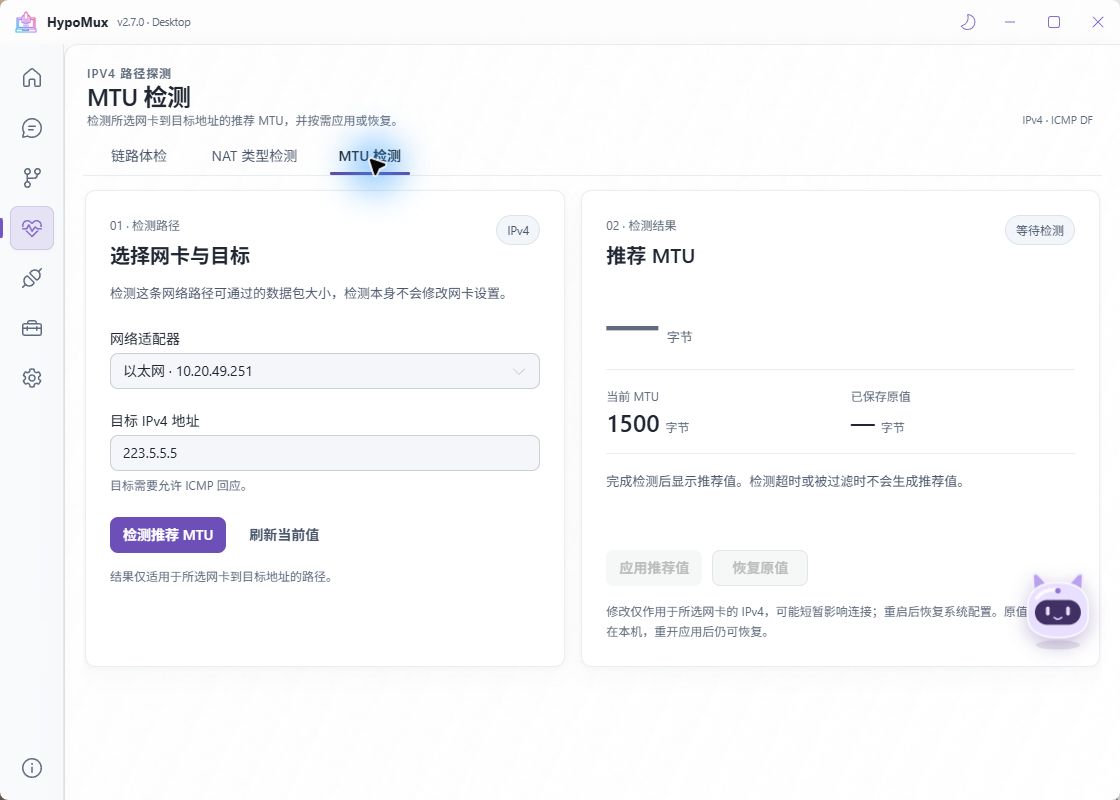Viewport: 1120px width, 800px height.
Task: Click the 当前 MTU label
Action: 633,396
